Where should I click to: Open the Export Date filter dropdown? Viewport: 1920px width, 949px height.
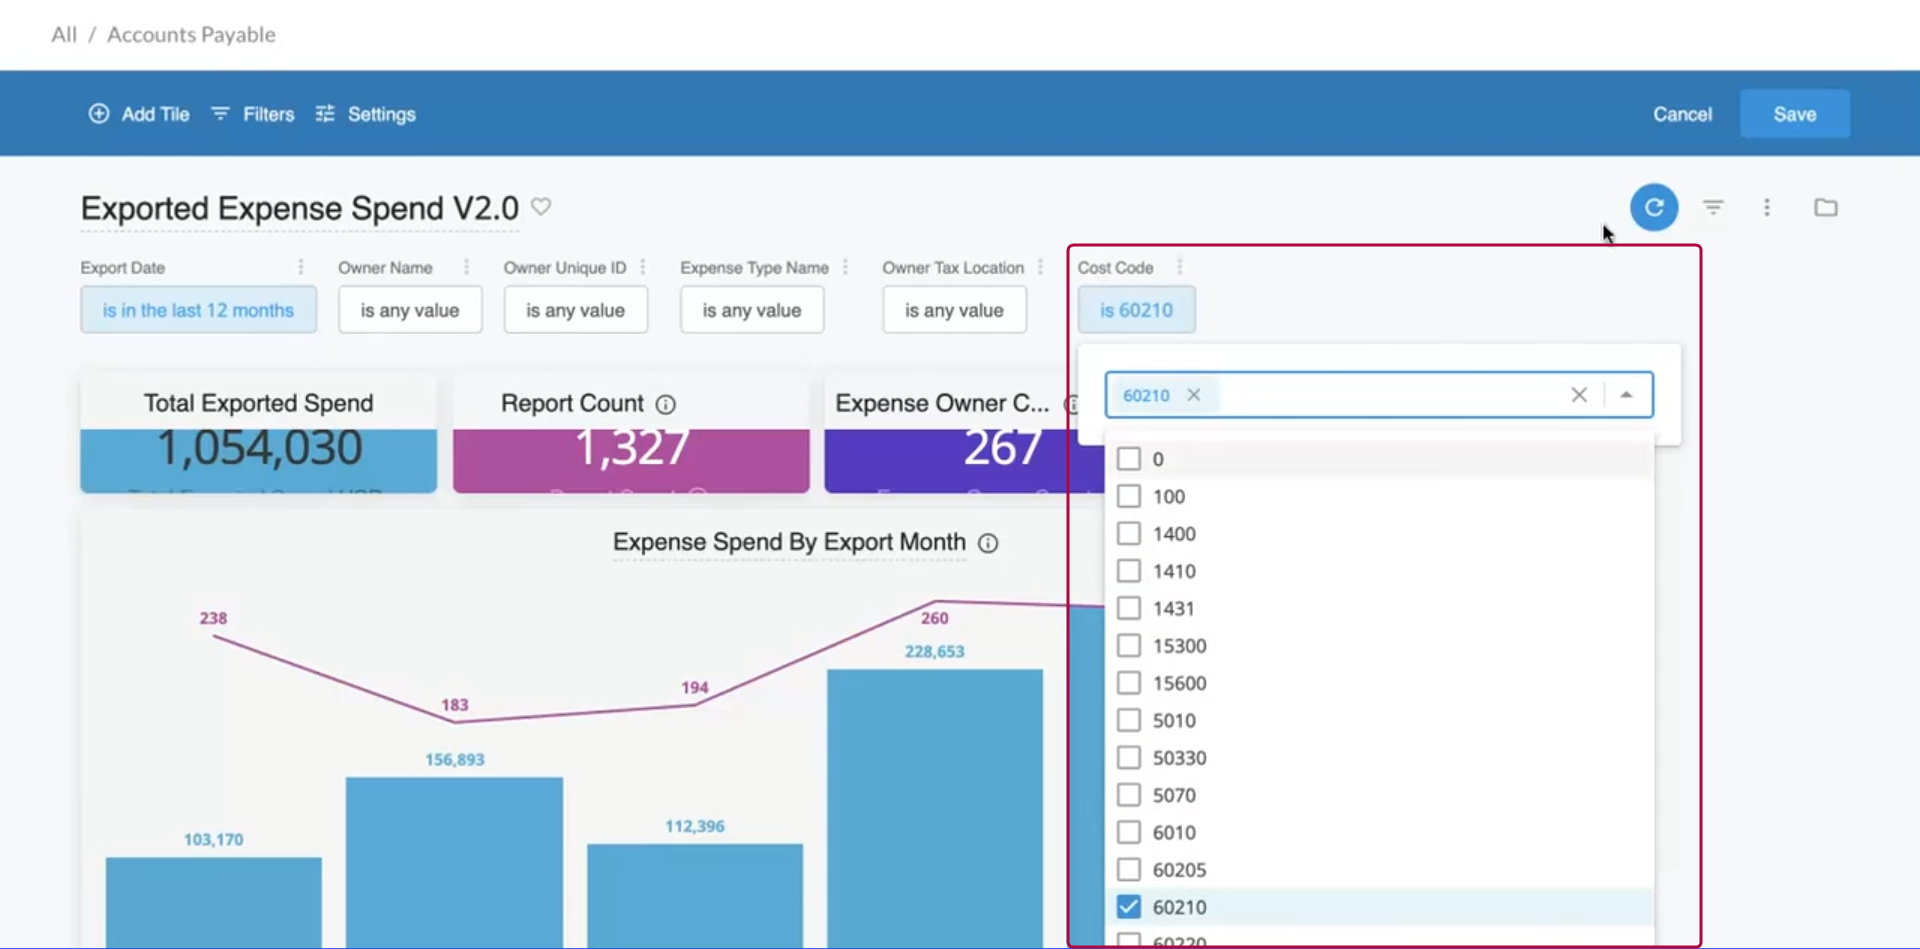pos(198,310)
